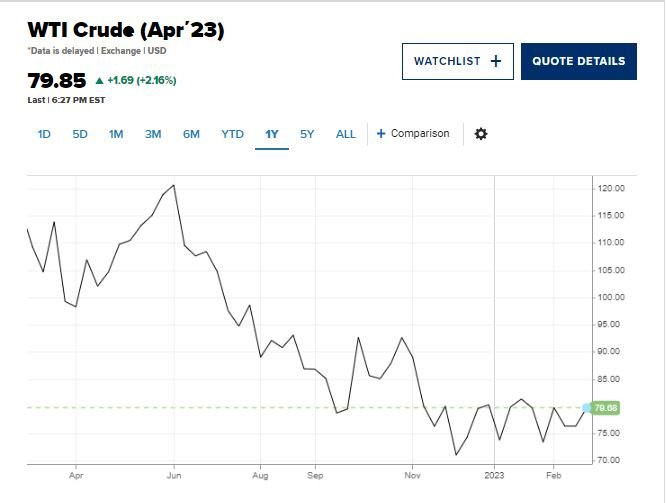The width and height of the screenshot is (667, 503).
Task: Switch chart to 5Y range
Action: pos(307,134)
